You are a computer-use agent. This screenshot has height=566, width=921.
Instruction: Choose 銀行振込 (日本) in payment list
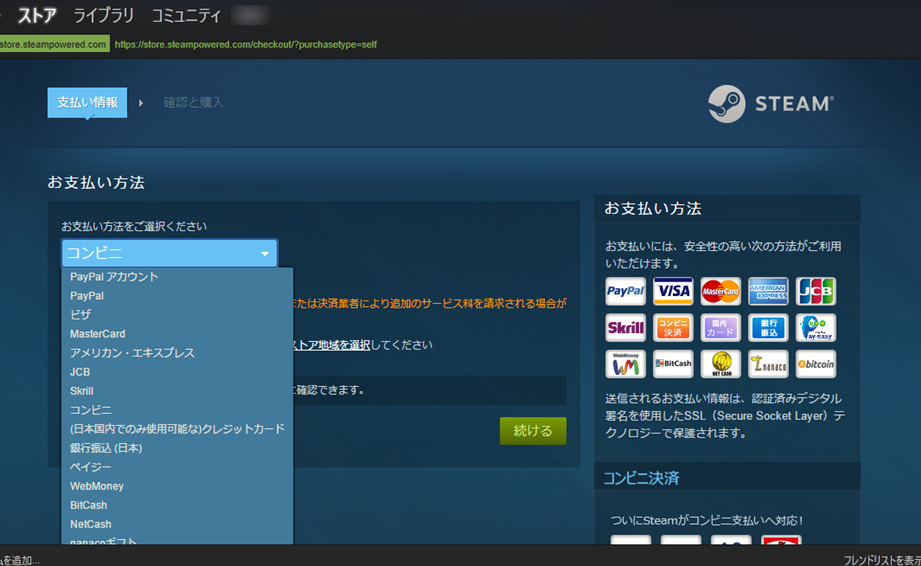tap(106, 448)
